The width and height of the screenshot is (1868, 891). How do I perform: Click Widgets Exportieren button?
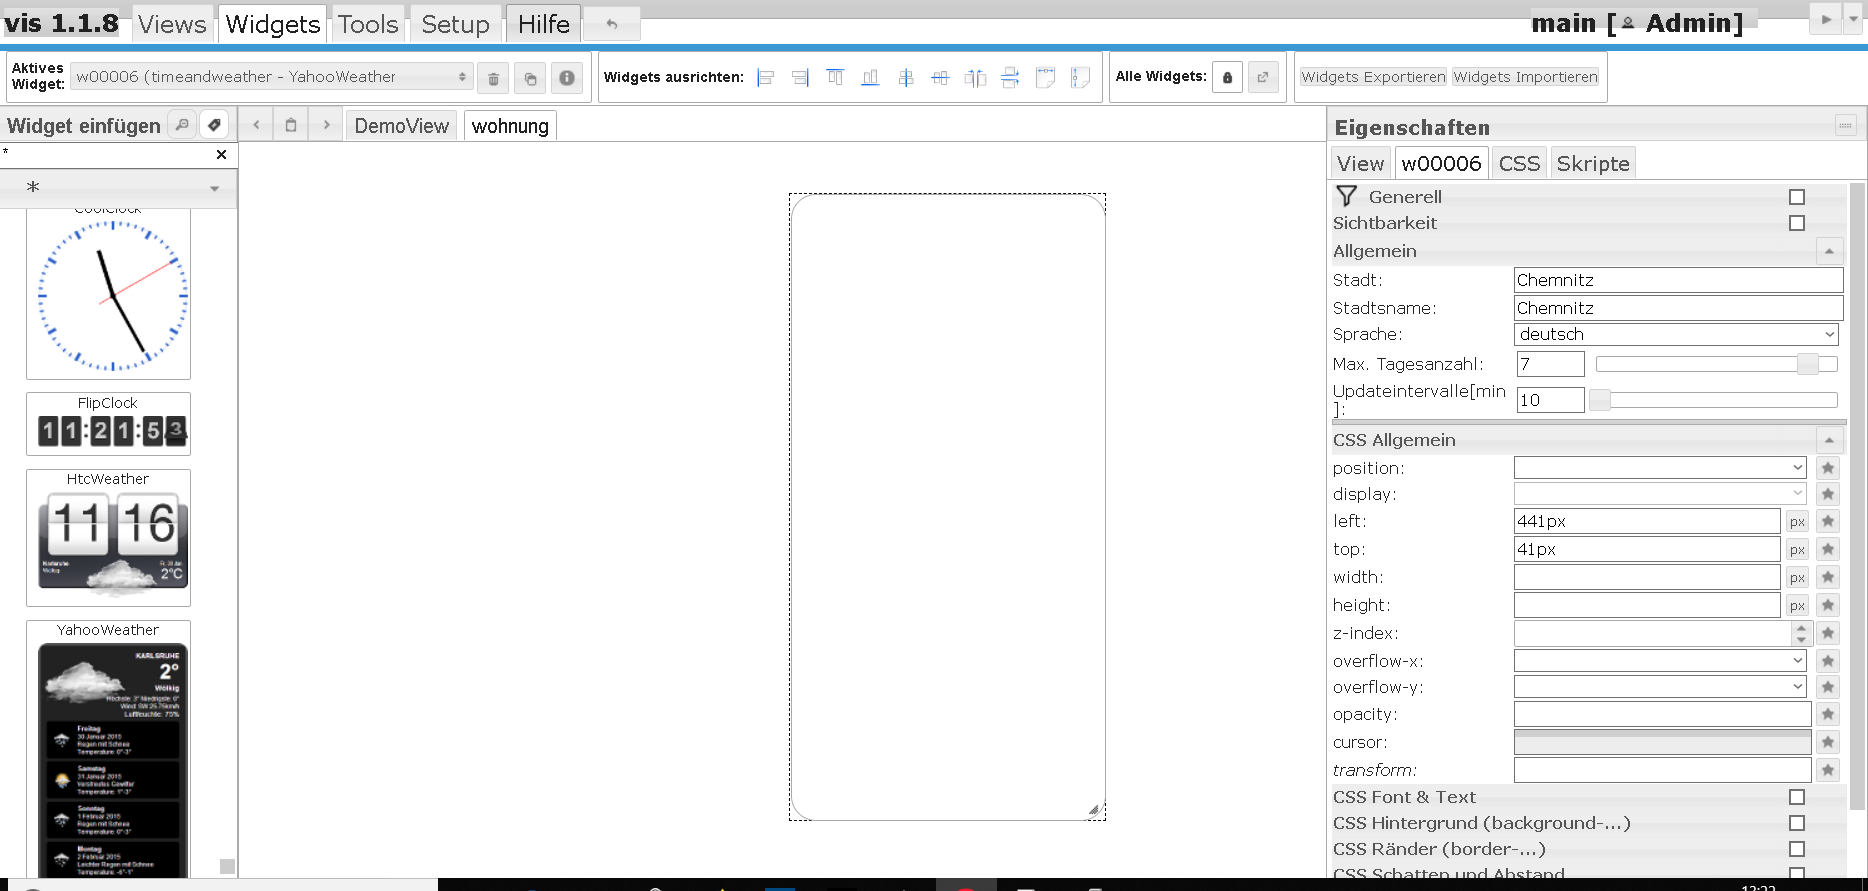click(x=1373, y=77)
